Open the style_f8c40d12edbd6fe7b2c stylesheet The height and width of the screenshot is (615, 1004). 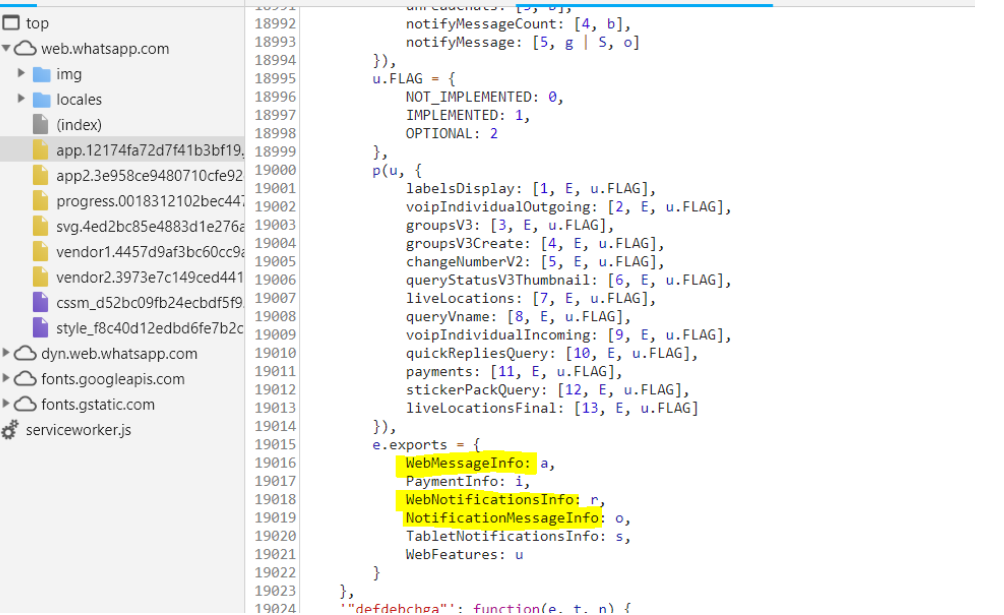tap(150, 328)
